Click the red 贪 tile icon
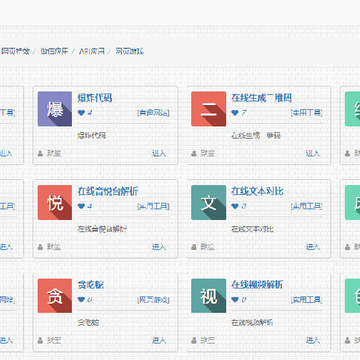Viewport: 360px width, 360px height. point(55,296)
